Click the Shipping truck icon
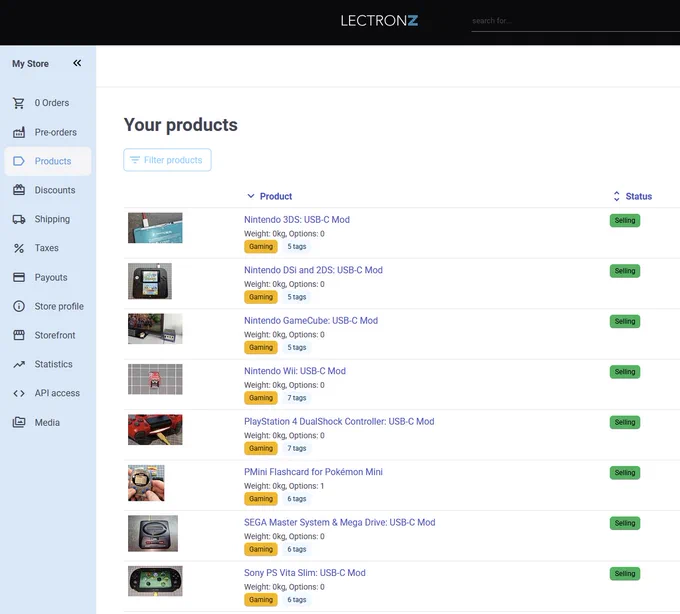This screenshot has height=614, width=680. pyautogui.click(x=19, y=219)
